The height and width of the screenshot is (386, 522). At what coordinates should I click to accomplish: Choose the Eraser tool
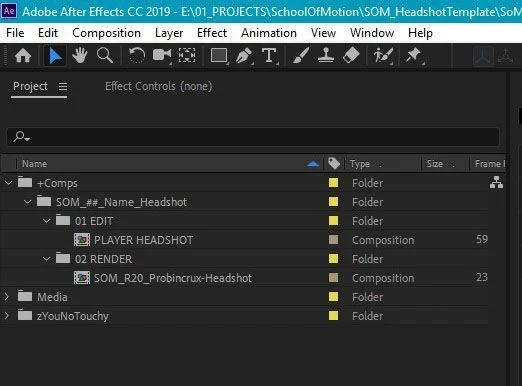pyautogui.click(x=351, y=56)
